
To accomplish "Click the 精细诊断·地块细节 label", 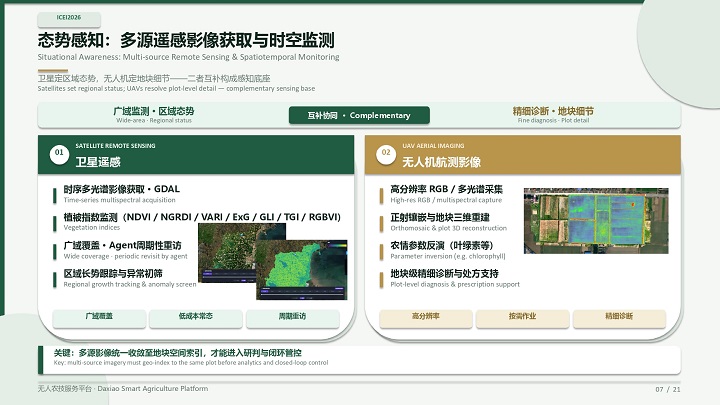I will click(x=553, y=111).
